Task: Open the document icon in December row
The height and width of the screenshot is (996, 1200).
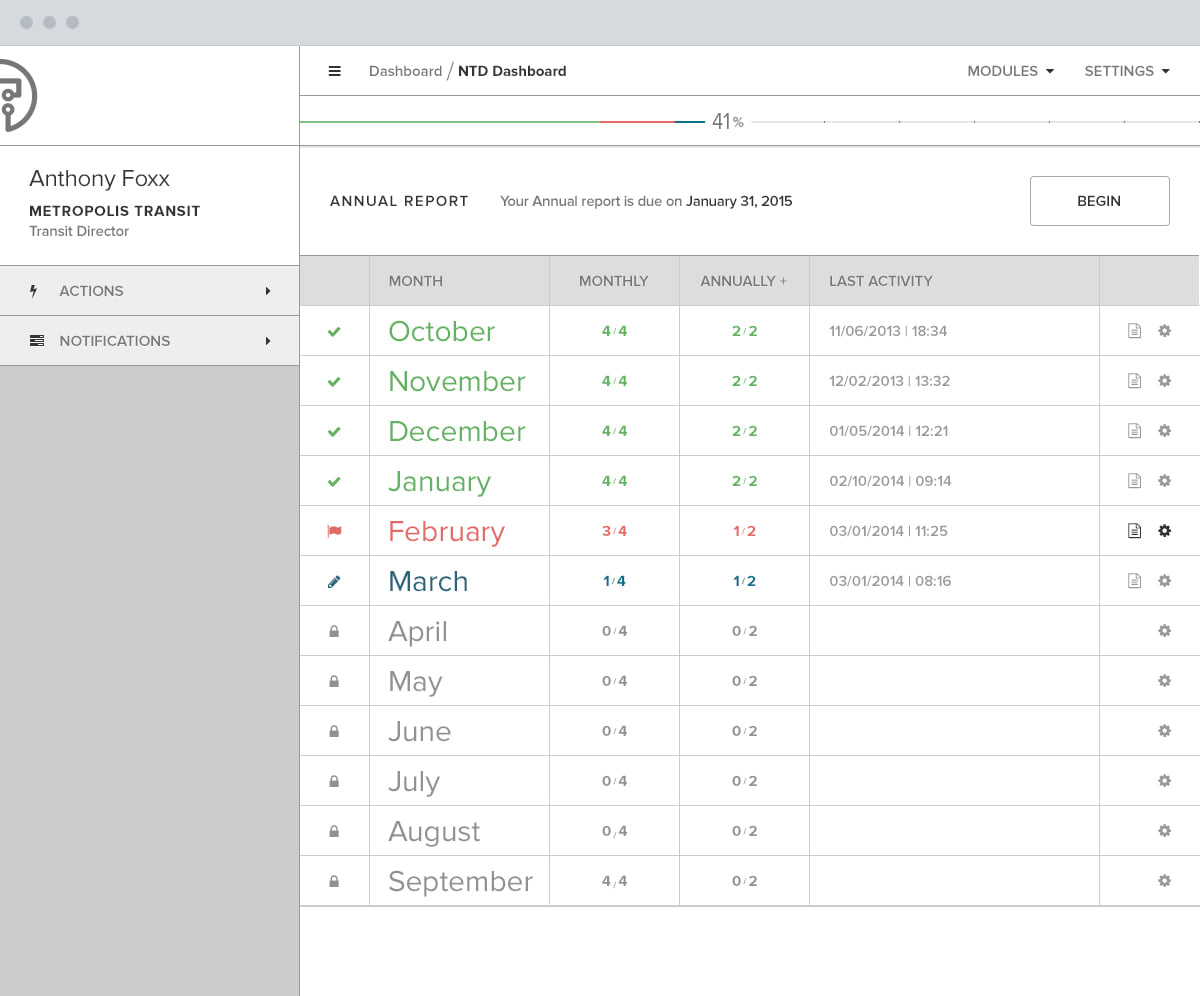Action: [x=1134, y=431]
